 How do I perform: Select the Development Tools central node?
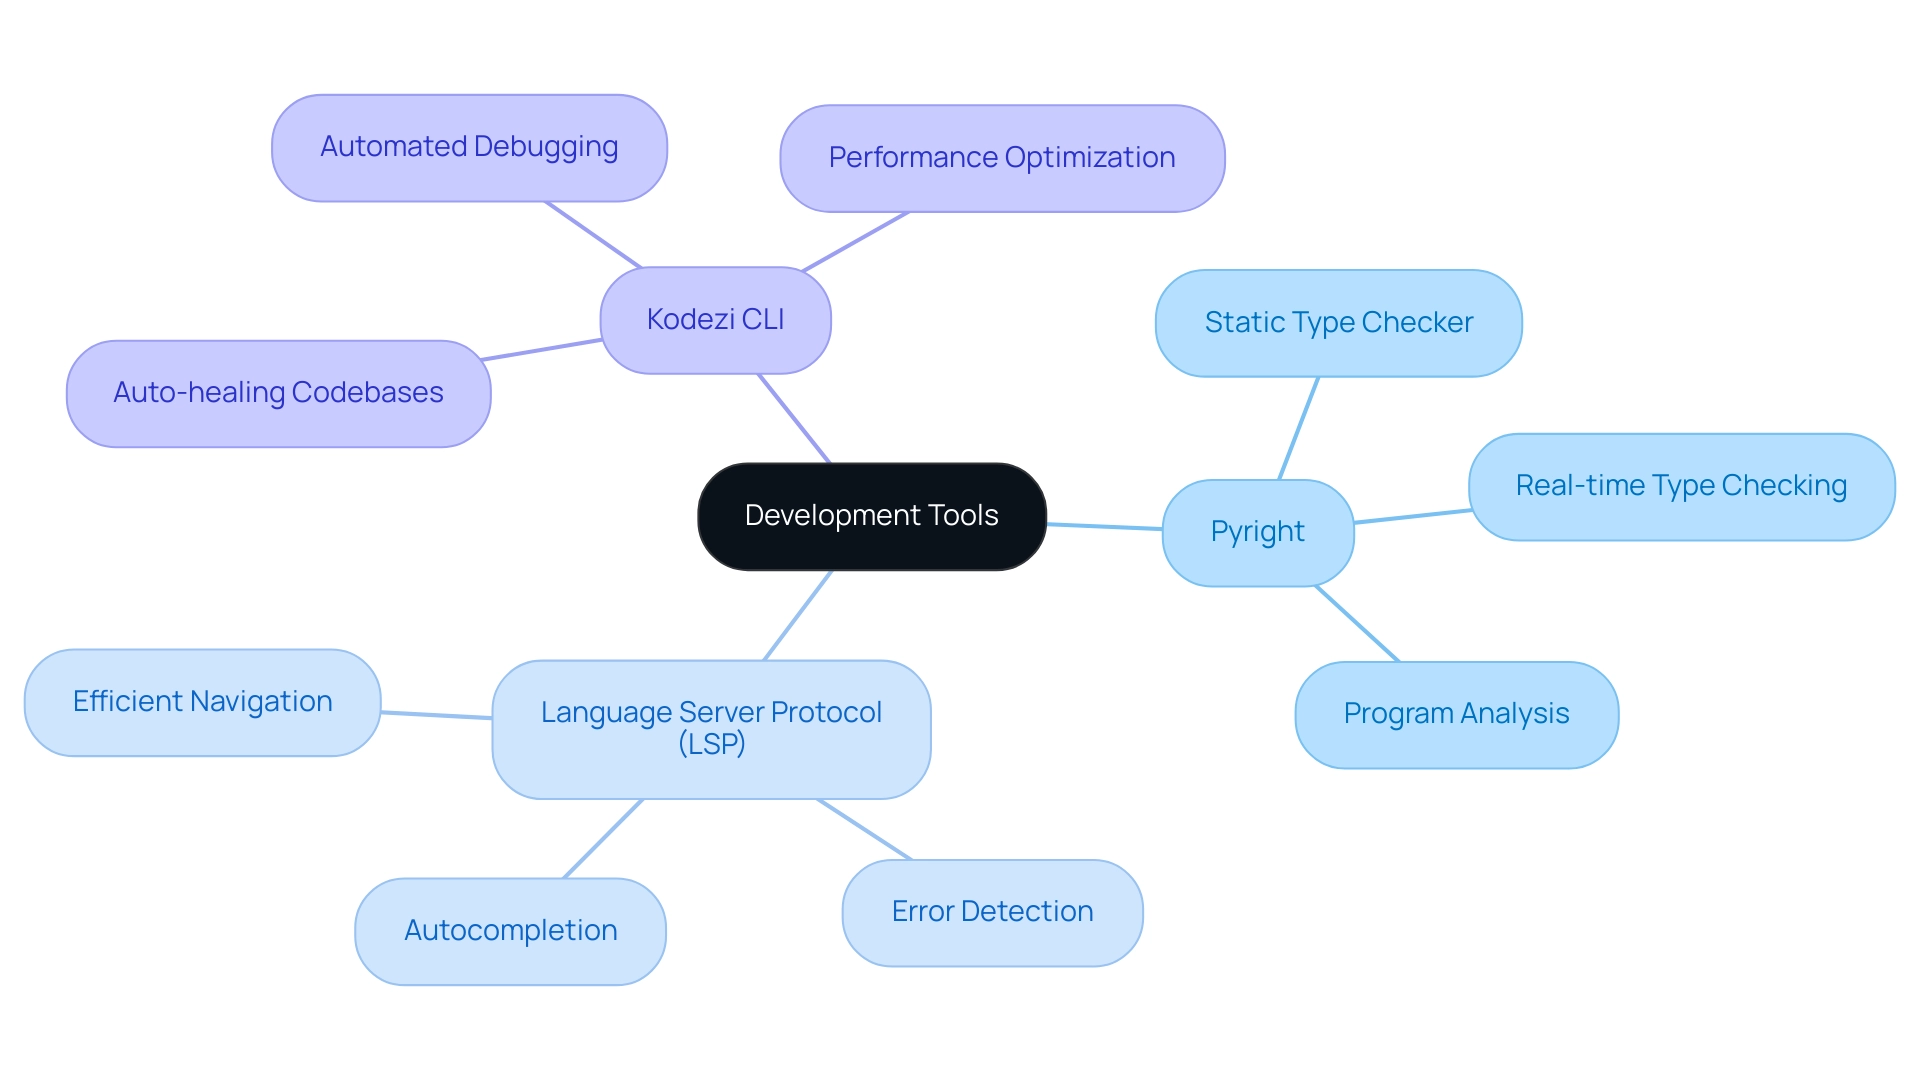pyautogui.click(x=872, y=516)
